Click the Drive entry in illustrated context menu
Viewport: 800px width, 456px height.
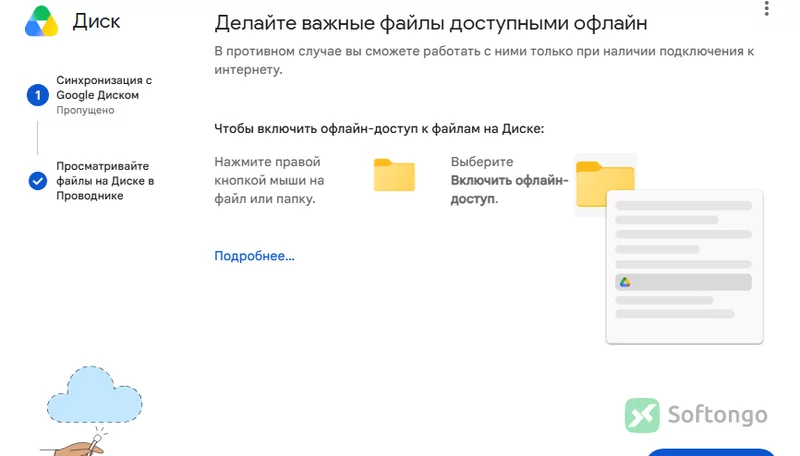coord(683,282)
